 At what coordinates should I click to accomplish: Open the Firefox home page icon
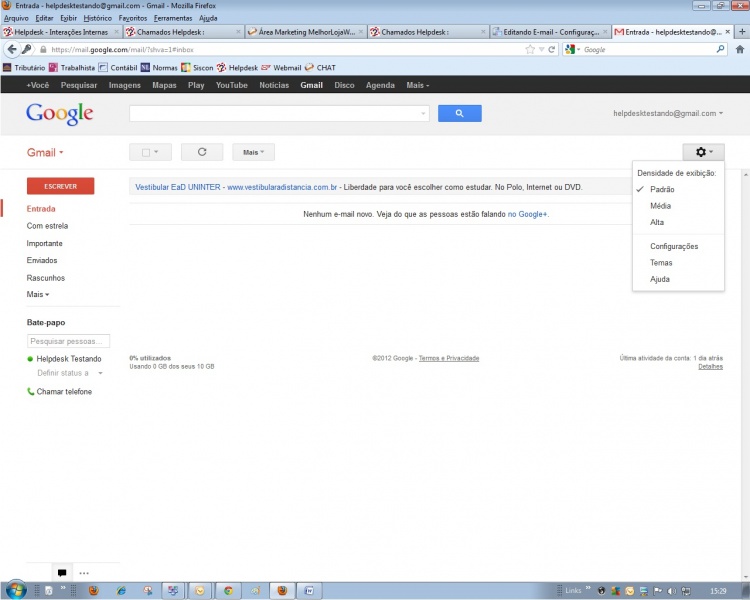pyautogui.click(x=739, y=49)
